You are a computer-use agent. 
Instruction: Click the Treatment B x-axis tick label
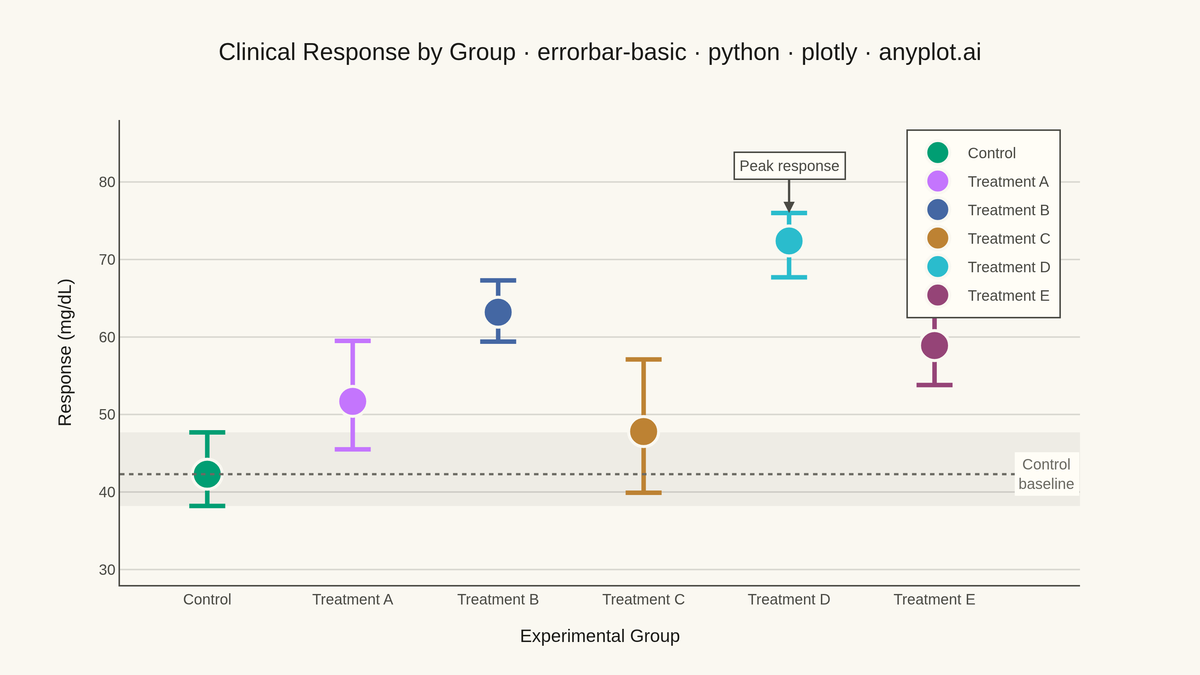coord(498,599)
